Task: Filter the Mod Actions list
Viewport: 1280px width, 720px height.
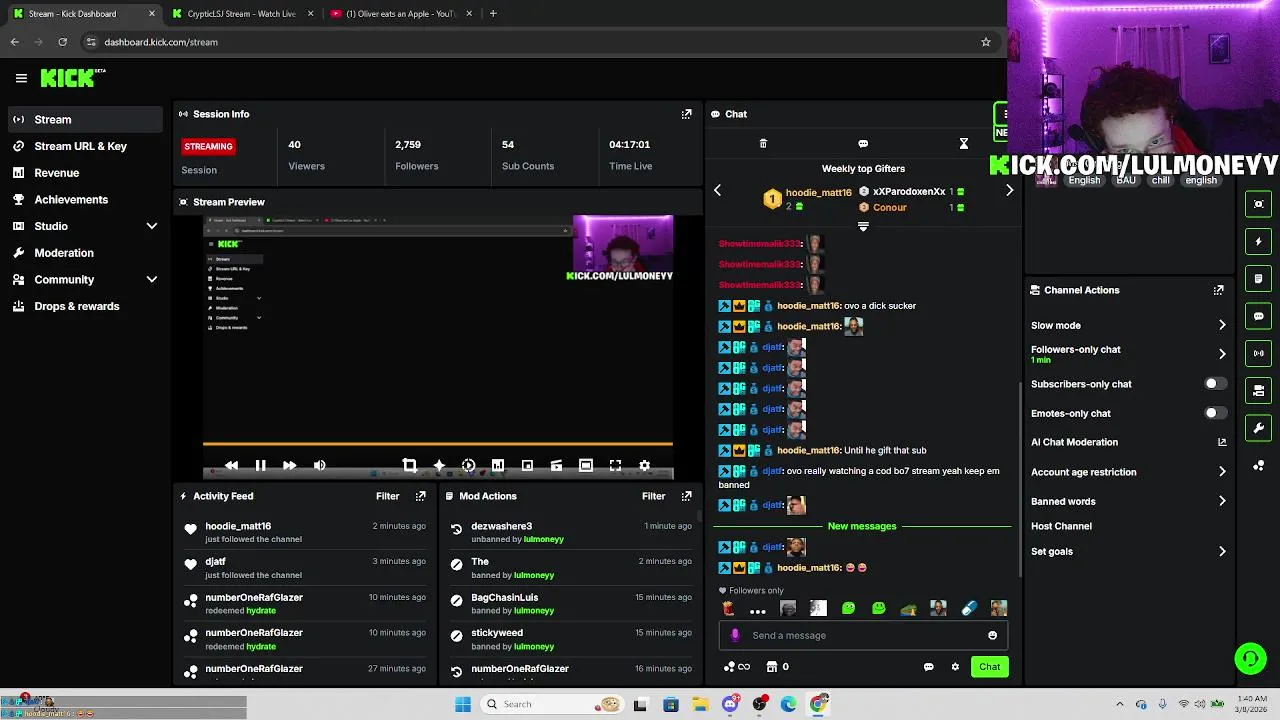Action: pyautogui.click(x=653, y=496)
